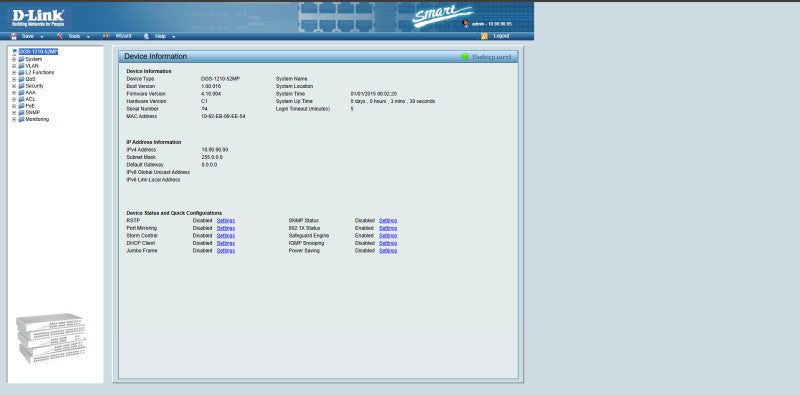Image resolution: width=800 pixels, height=395 pixels.
Task: Click the D-Link logo
Action: 38,18
